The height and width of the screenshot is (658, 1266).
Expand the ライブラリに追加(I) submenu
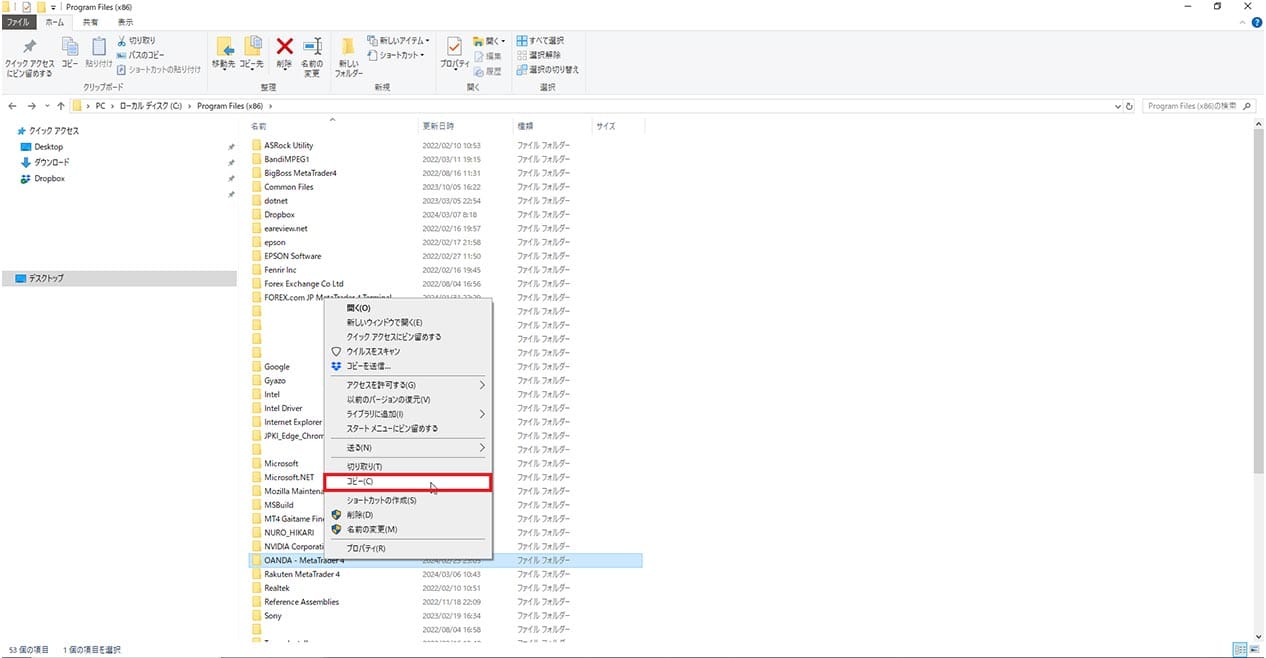482,414
